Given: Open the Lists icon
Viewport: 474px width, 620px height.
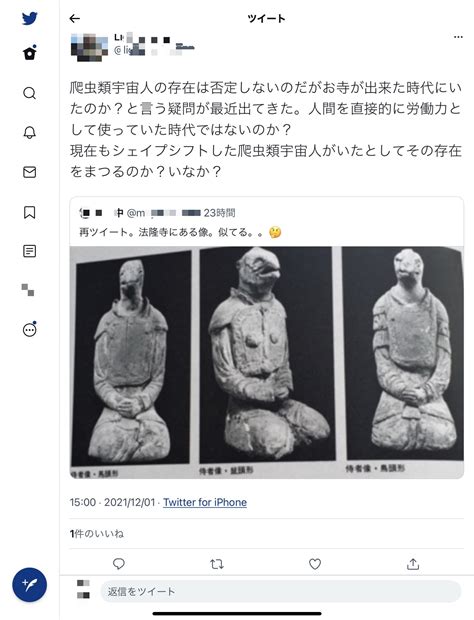Looking at the screenshot, I should pos(30,251).
